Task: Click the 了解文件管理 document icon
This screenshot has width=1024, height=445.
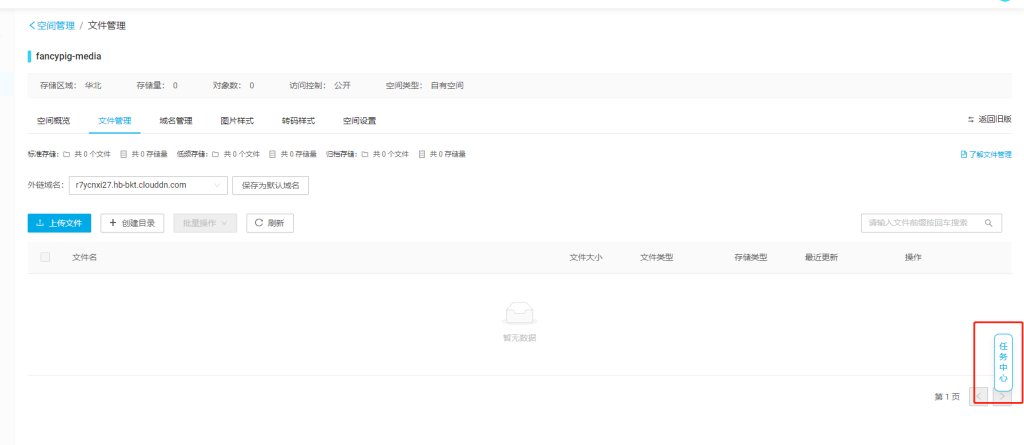Action: click(964, 155)
